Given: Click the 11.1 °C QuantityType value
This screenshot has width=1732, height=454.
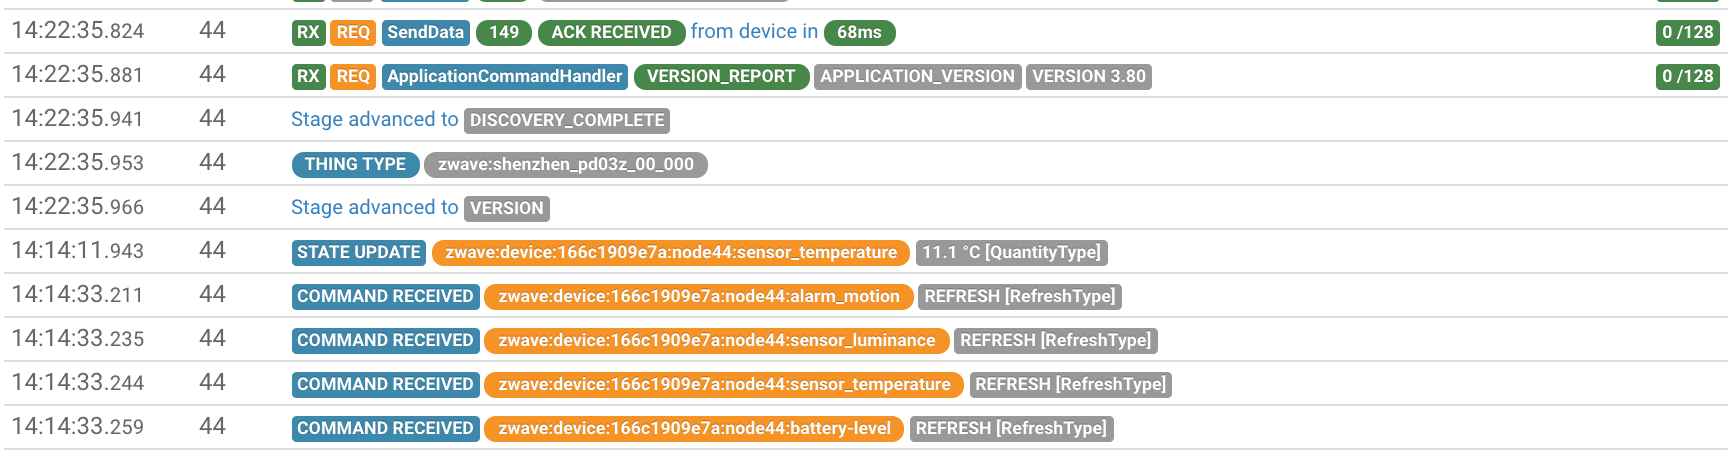Looking at the screenshot, I should pyautogui.click(x=1011, y=252).
